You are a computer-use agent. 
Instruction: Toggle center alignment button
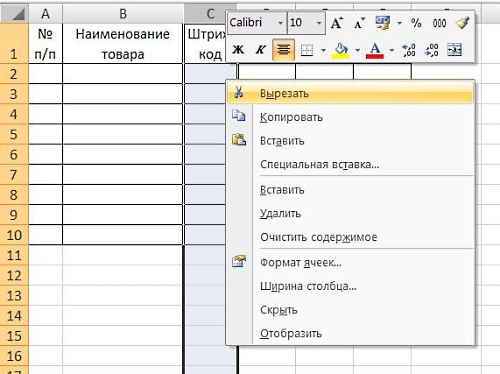coord(283,50)
